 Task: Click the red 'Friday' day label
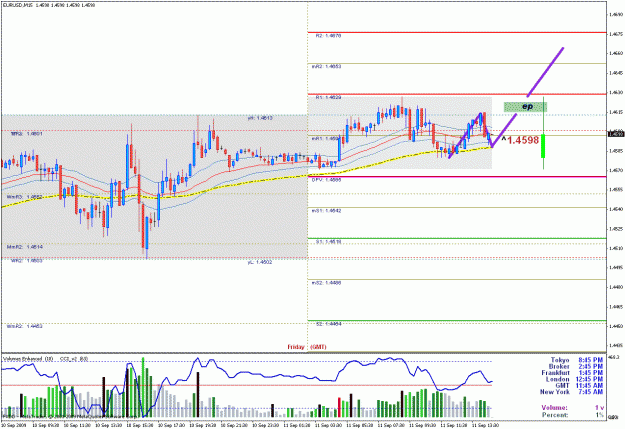296,347
